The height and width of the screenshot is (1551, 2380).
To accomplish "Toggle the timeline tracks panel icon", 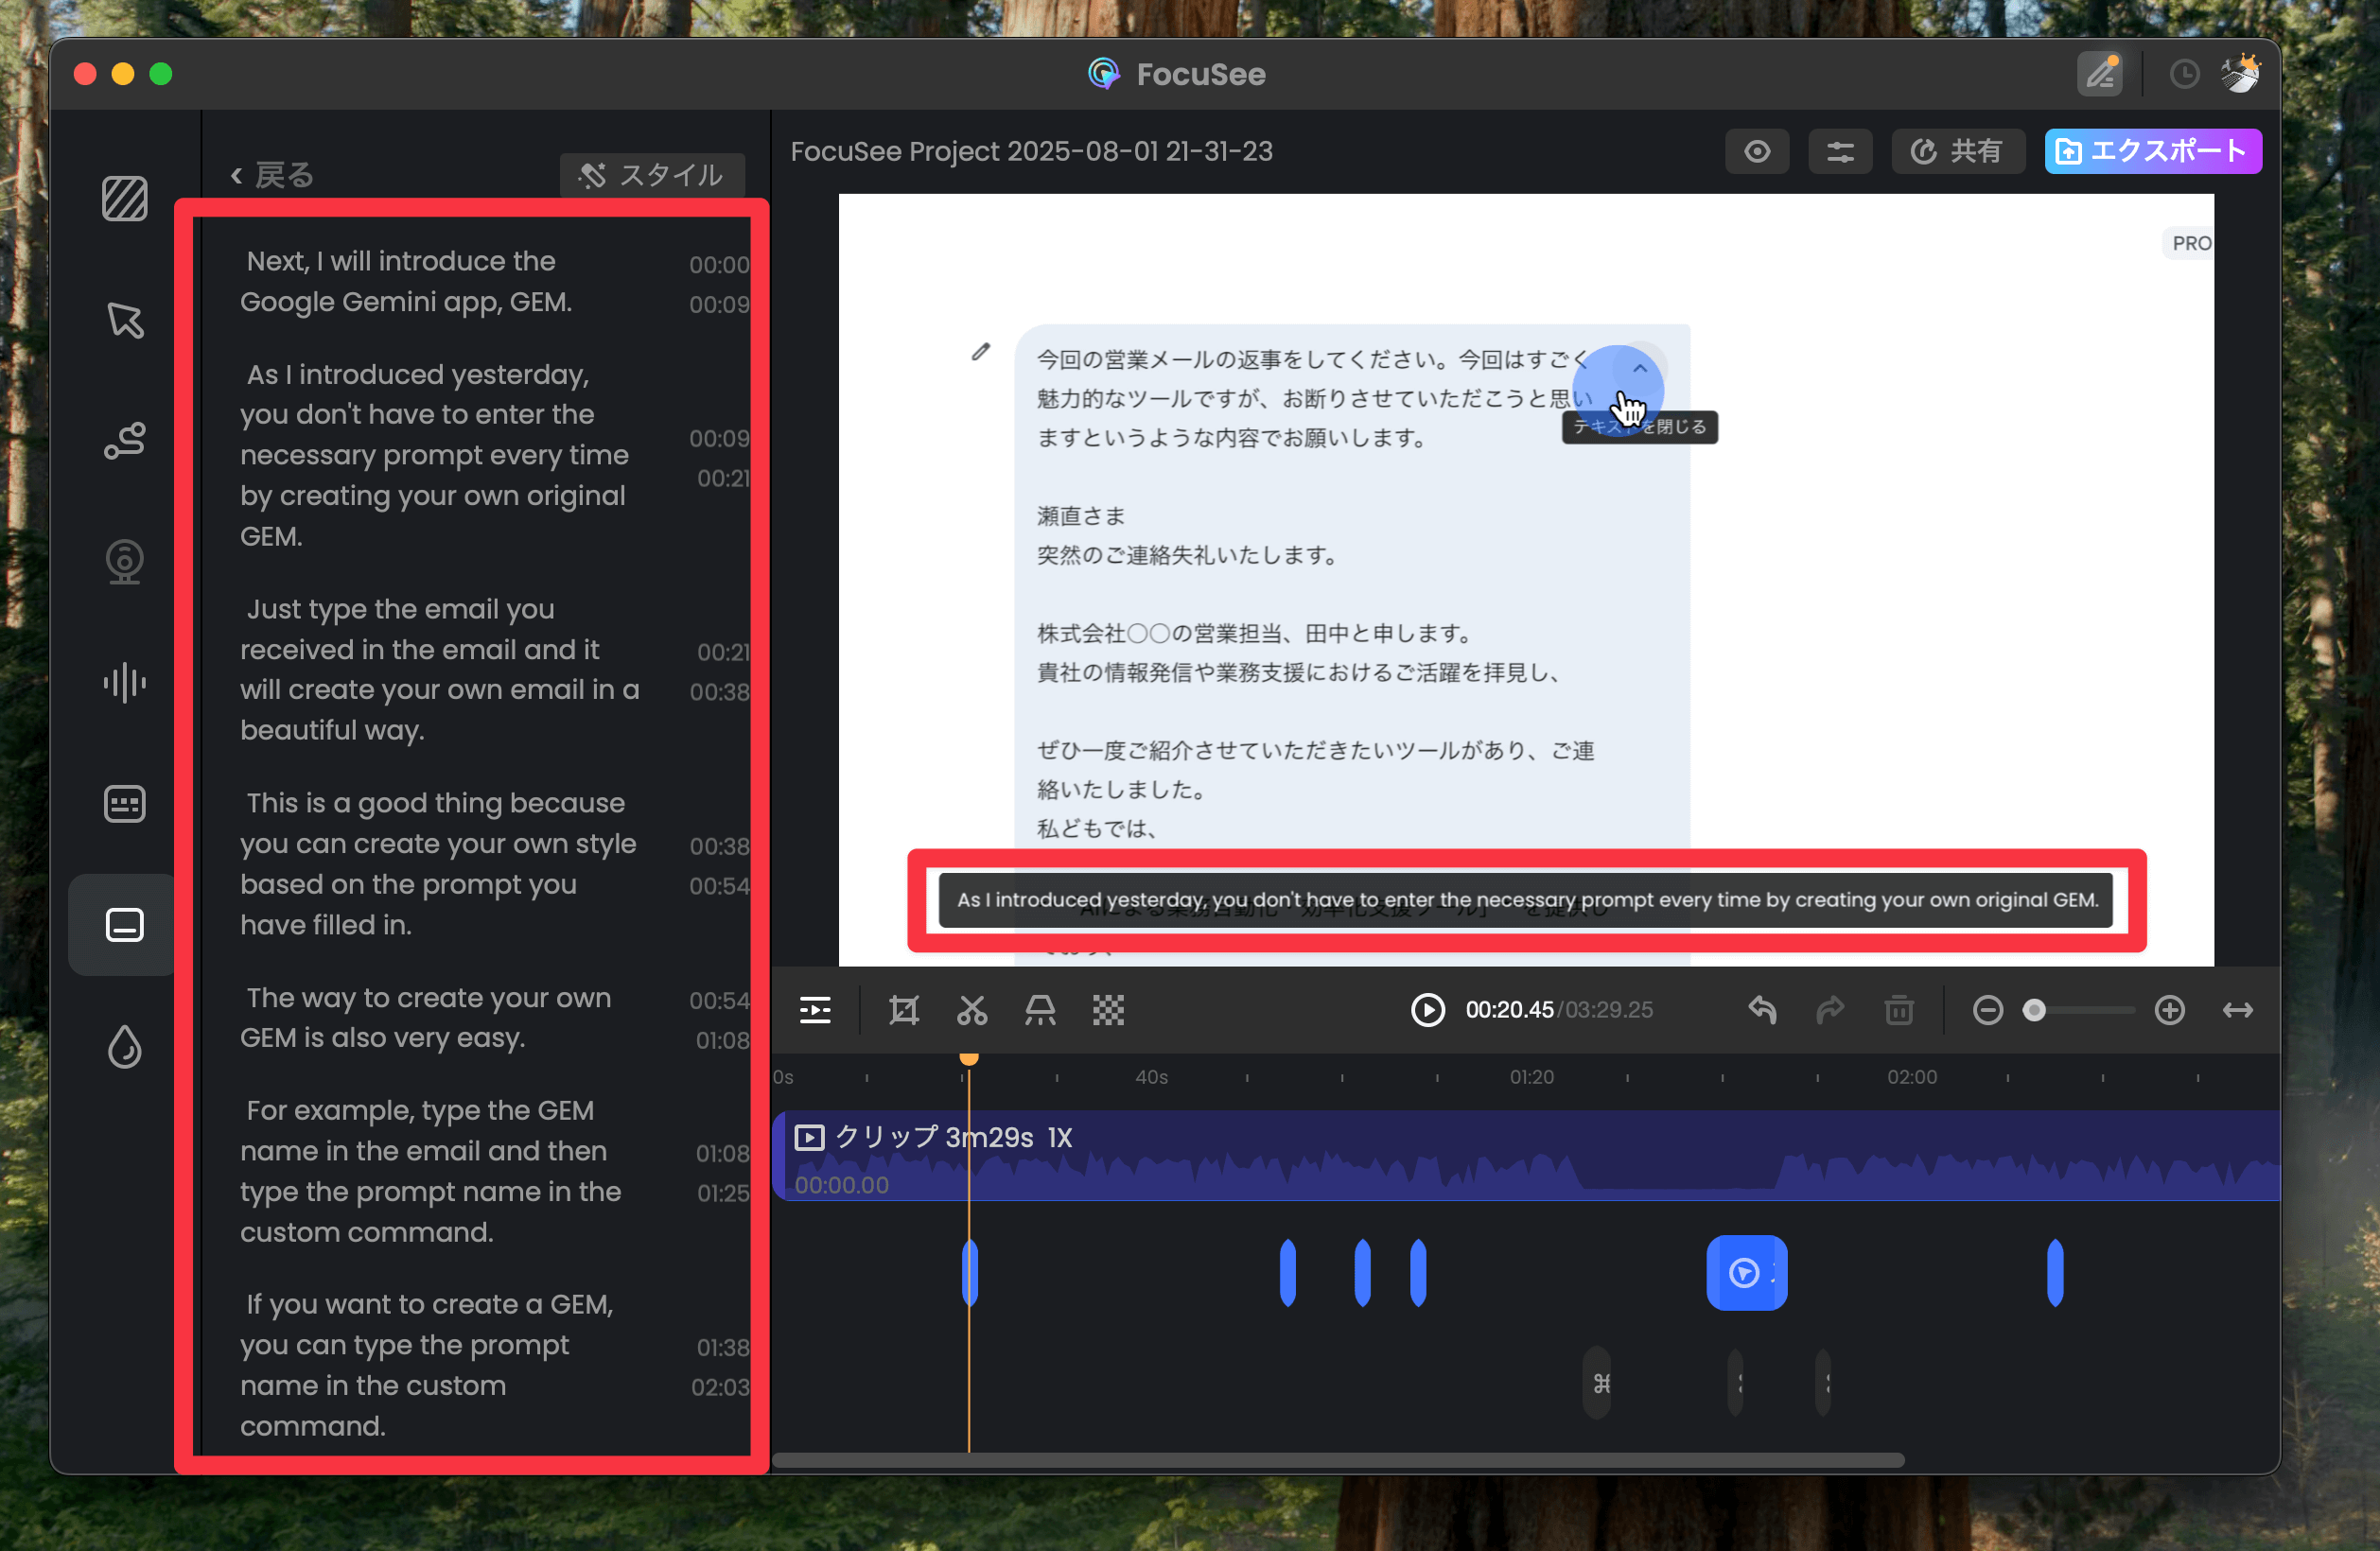I will click(814, 1009).
